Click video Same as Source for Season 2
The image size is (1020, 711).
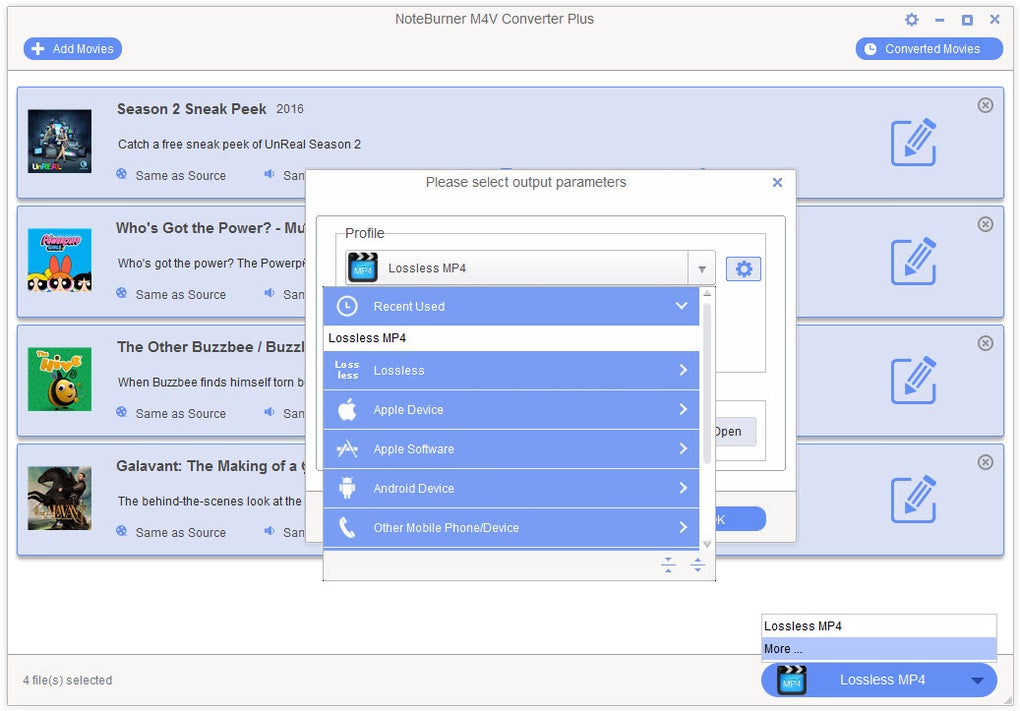click(180, 176)
